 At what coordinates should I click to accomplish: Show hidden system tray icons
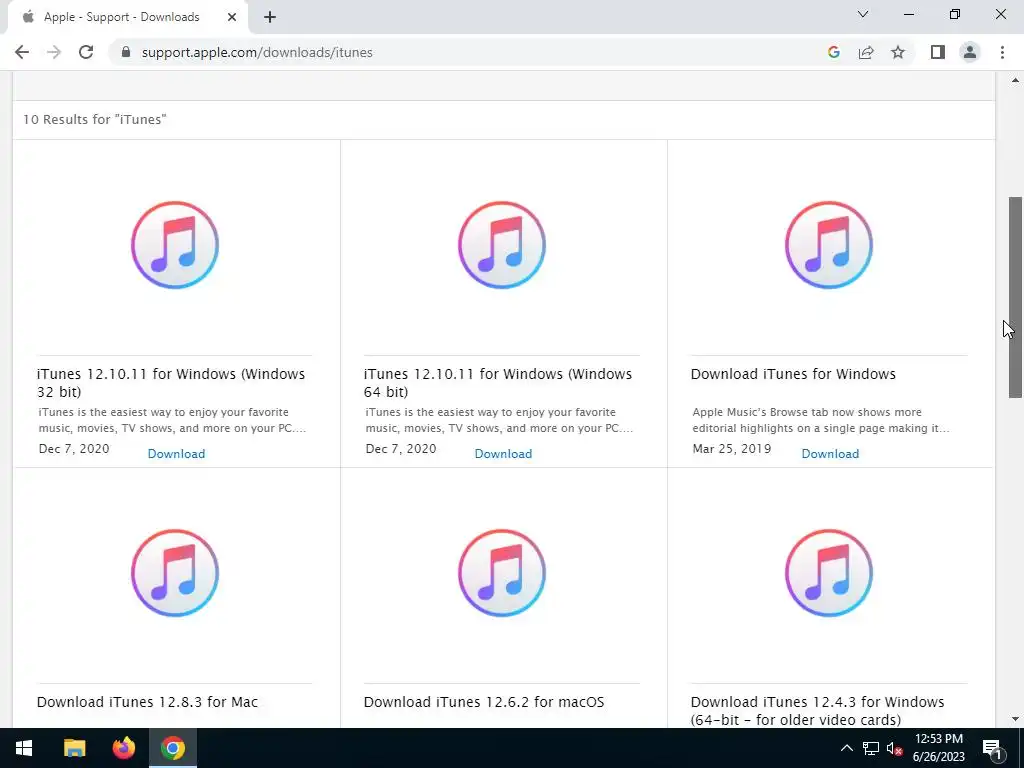click(846, 748)
